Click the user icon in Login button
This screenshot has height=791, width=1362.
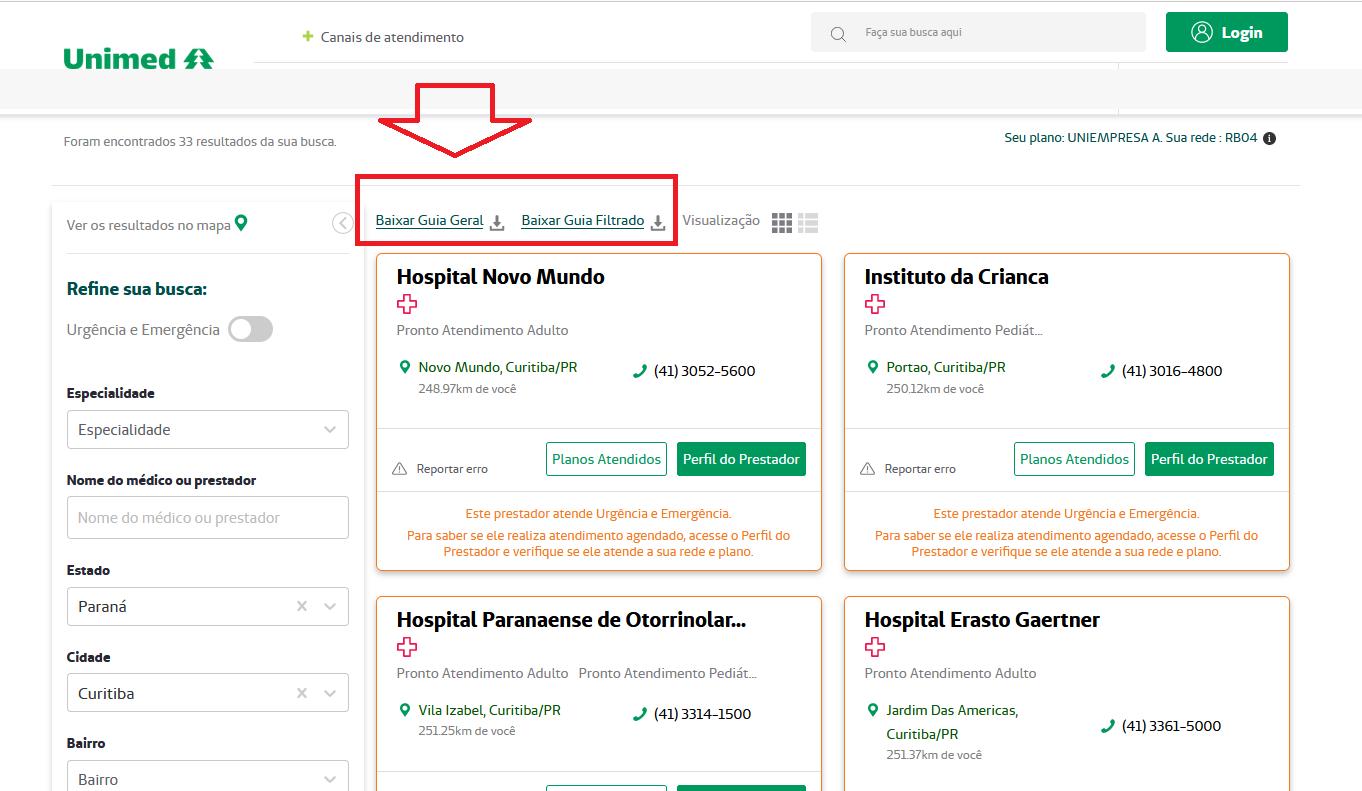[x=1202, y=32]
